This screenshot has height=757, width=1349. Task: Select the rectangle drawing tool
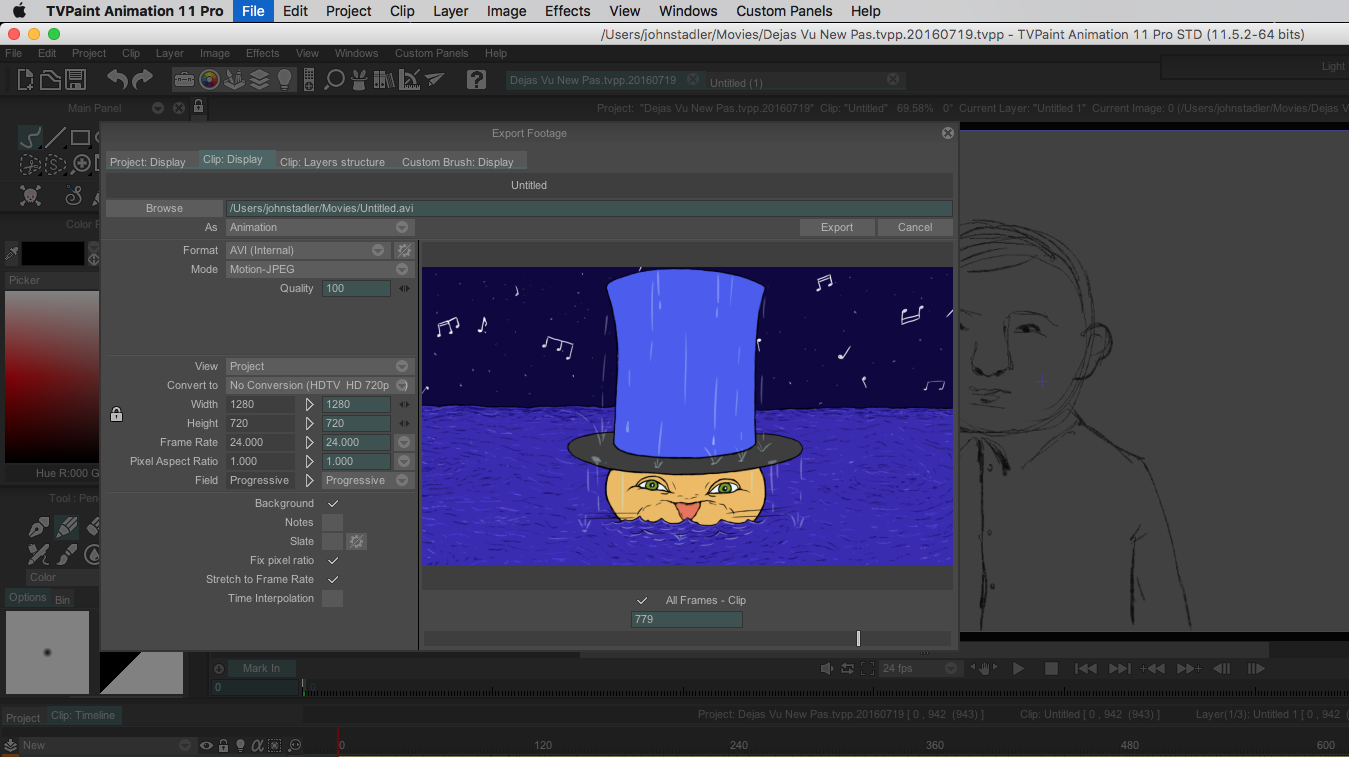tap(81, 137)
